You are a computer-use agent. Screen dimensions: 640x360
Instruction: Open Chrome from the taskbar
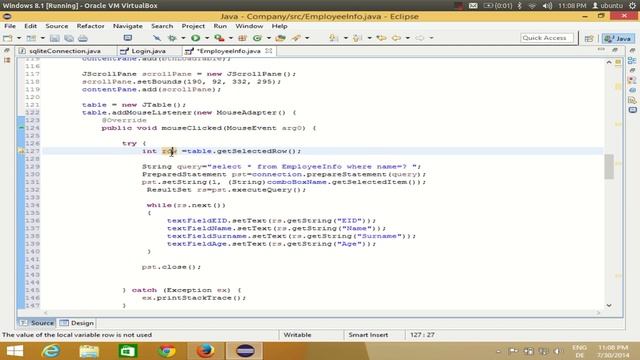click(x=167, y=351)
